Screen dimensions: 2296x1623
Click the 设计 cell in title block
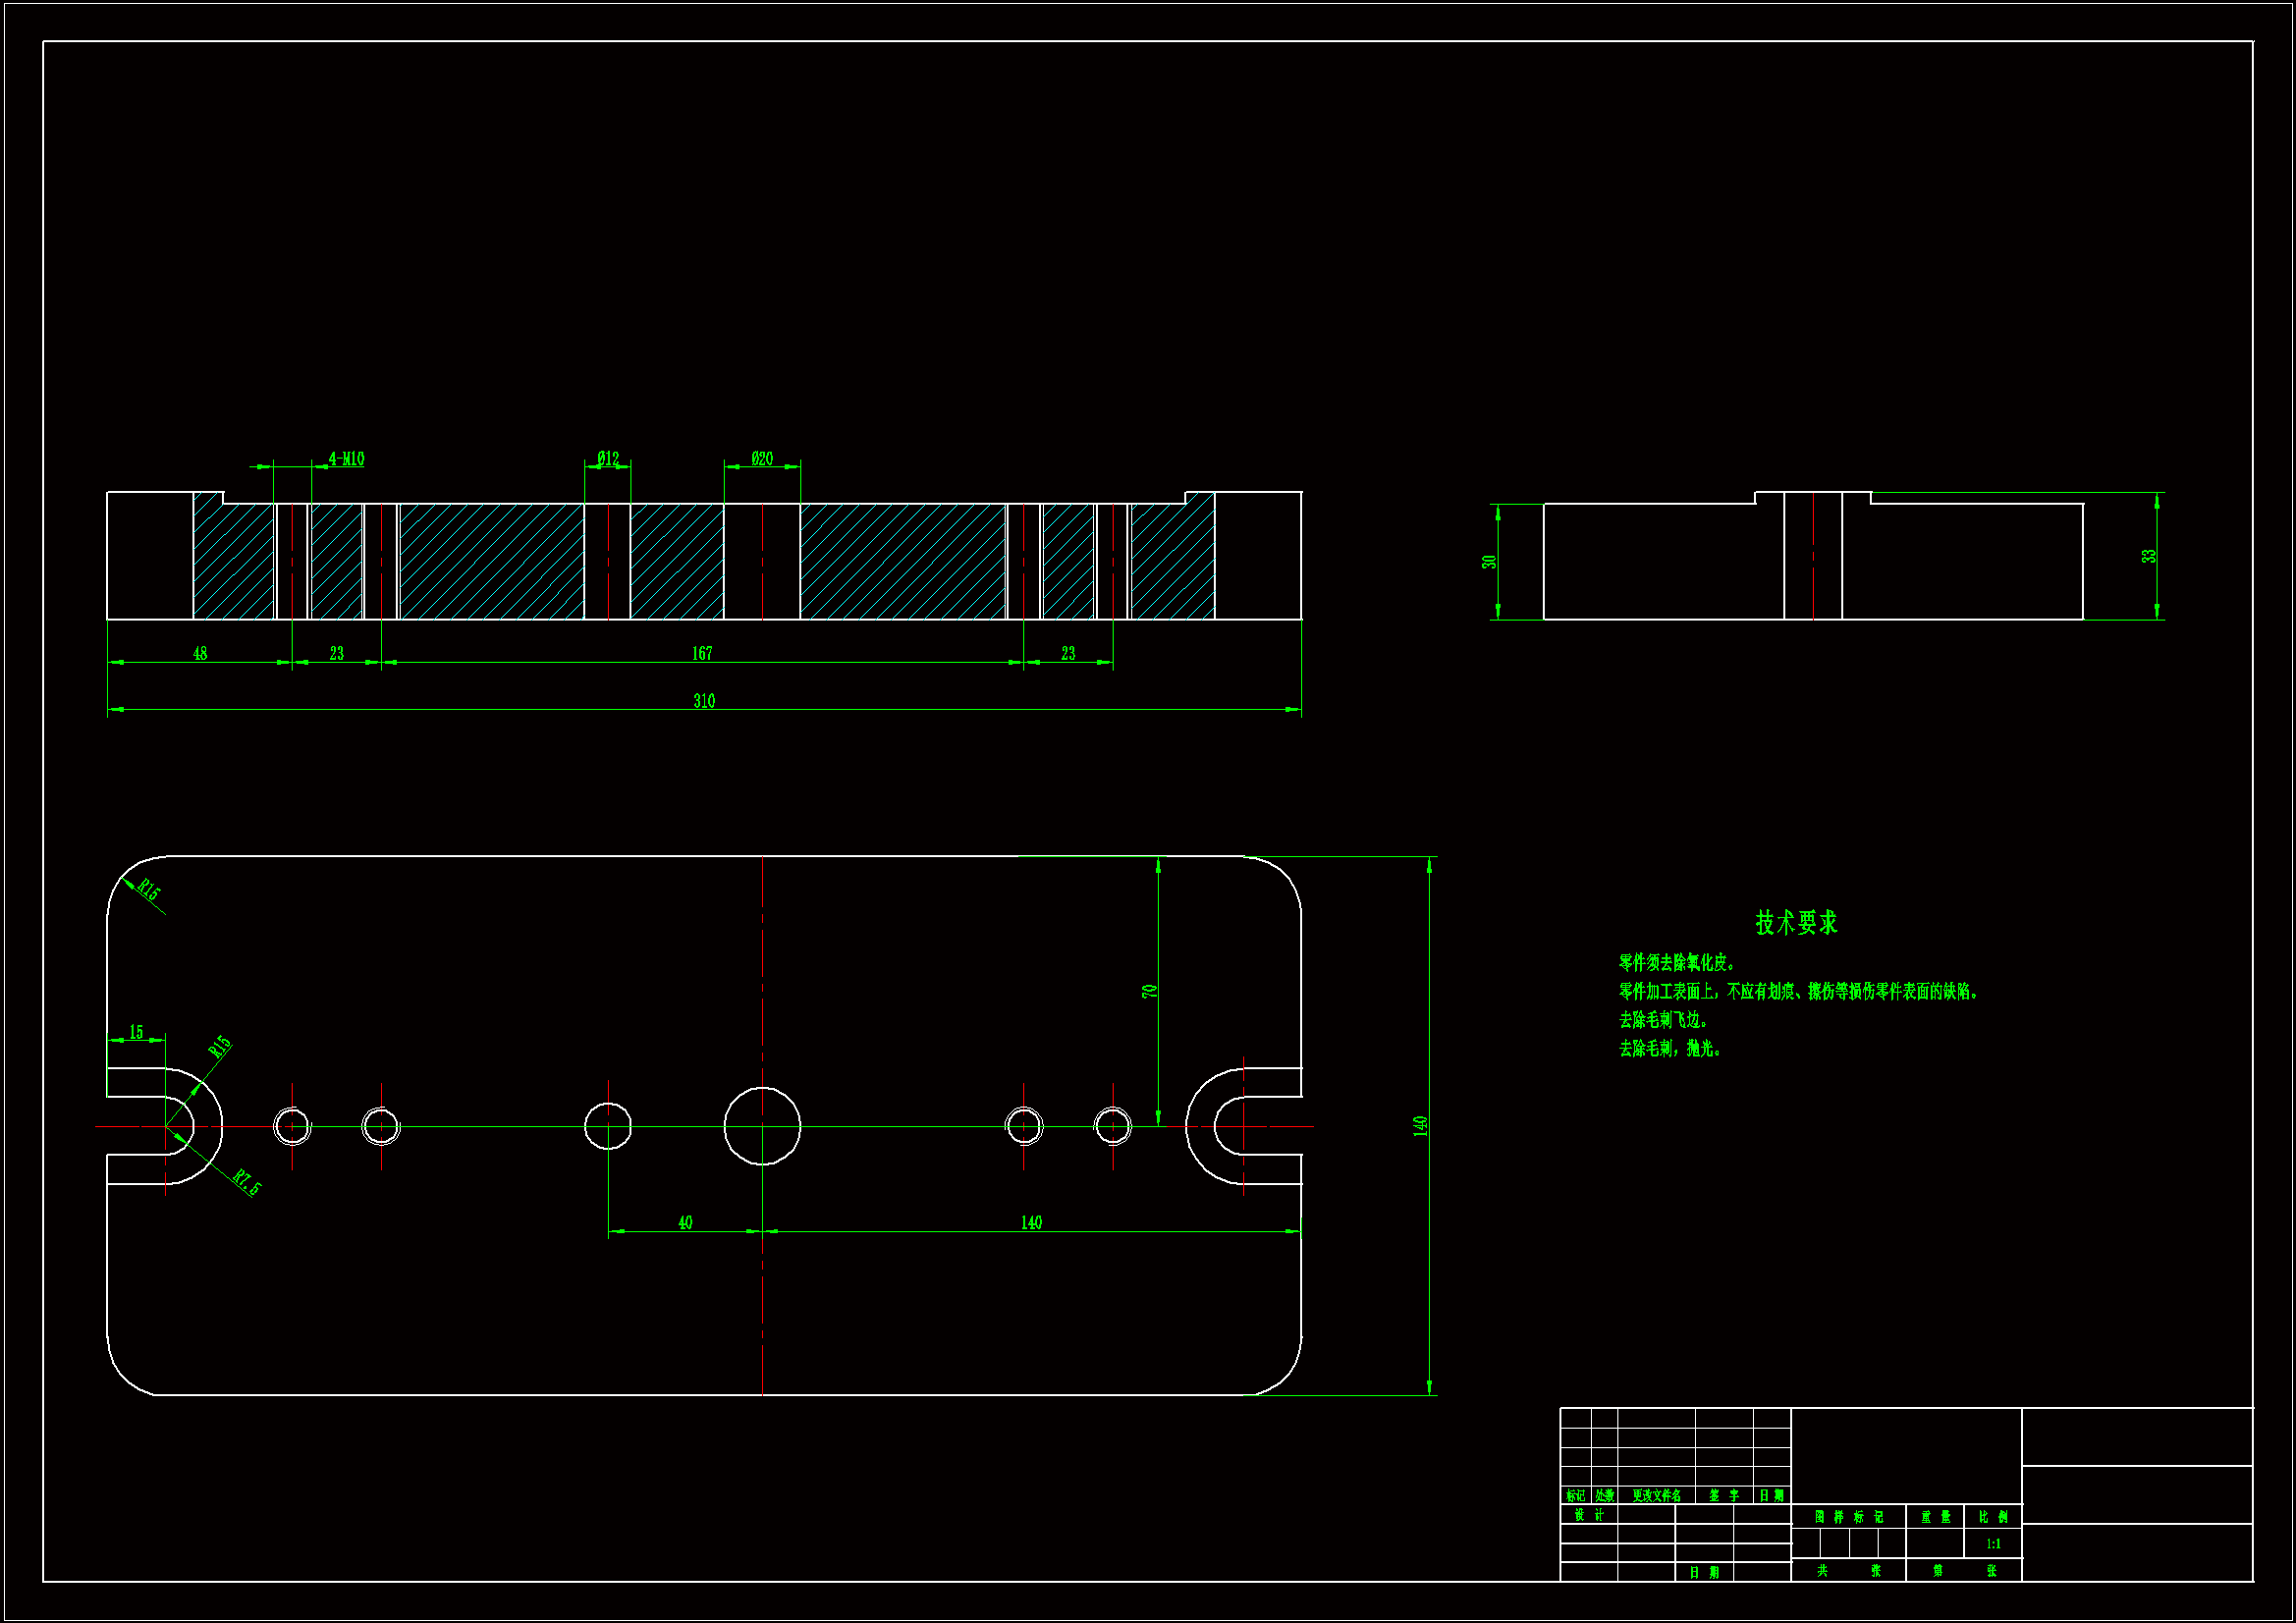pyautogui.click(x=1588, y=1515)
